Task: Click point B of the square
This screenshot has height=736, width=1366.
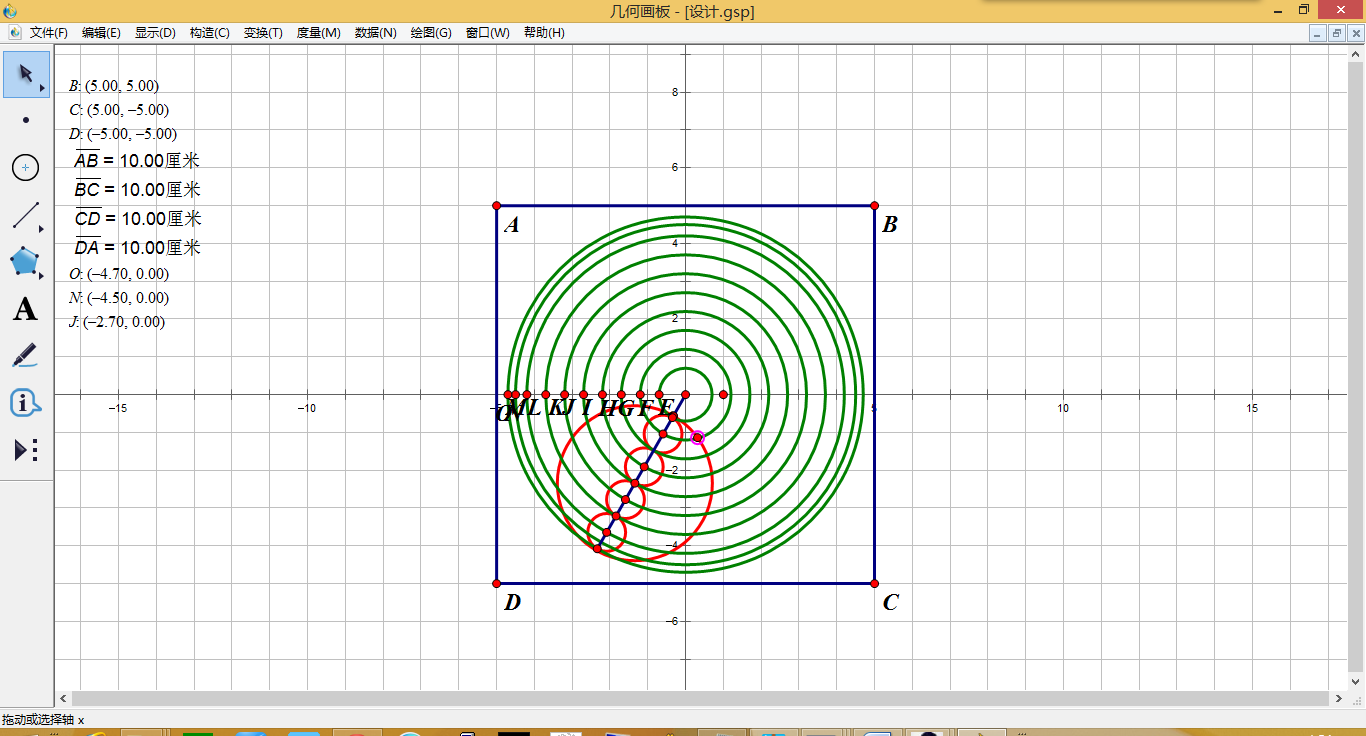Action: click(x=874, y=206)
